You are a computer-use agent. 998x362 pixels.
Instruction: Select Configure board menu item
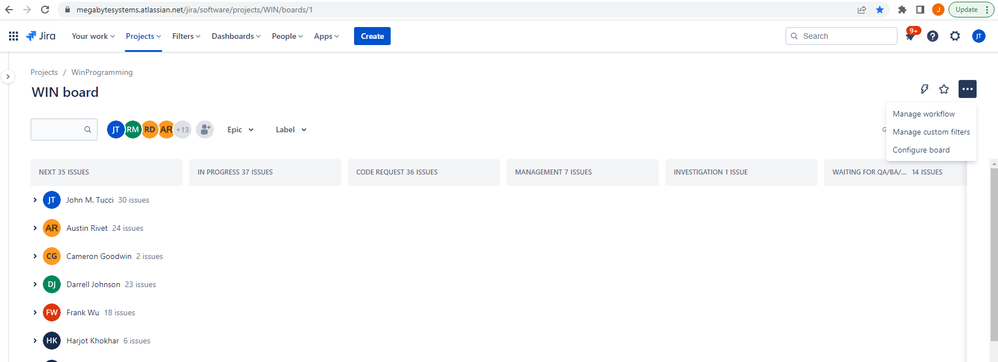click(931, 150)
